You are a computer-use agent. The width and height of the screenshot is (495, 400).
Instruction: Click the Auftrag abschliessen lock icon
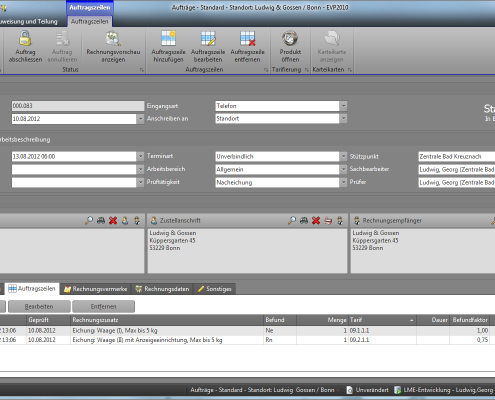coord(25,39)
